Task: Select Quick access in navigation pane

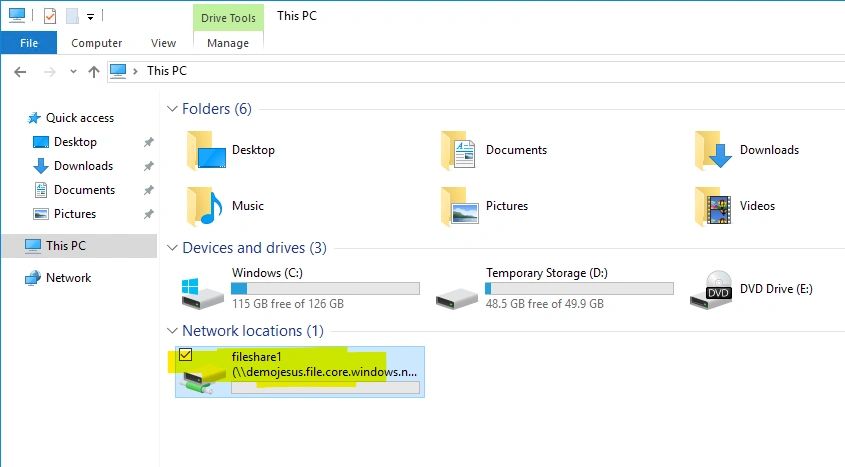Action: 79,118
